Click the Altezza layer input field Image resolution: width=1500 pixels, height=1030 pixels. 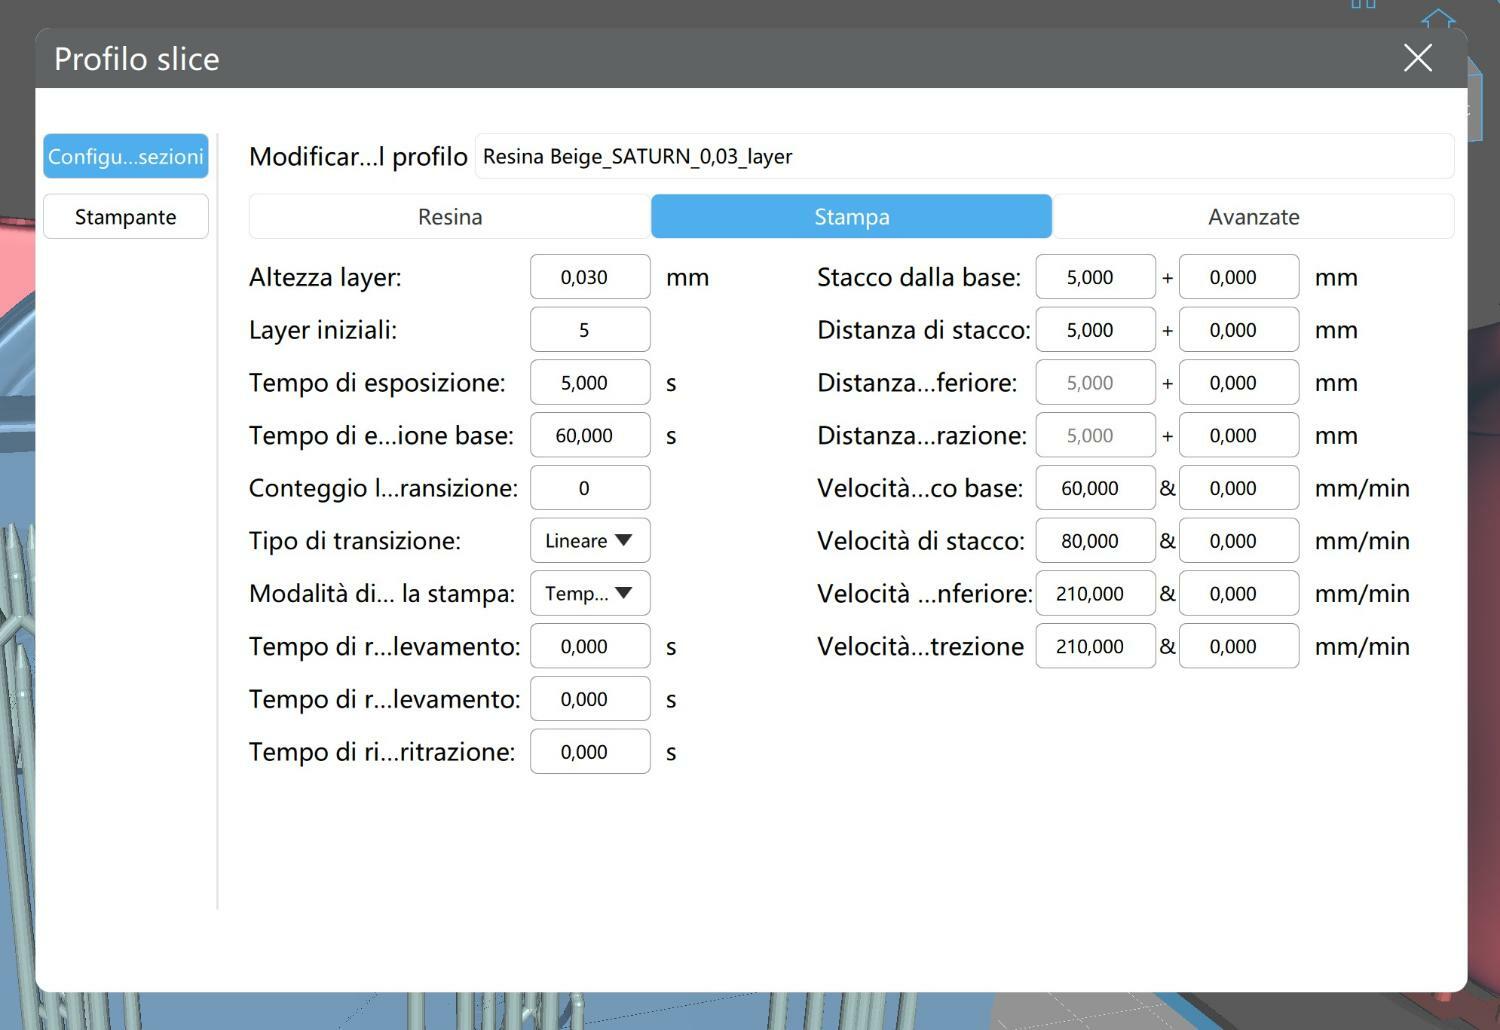pyautogui.click(x=590, y=277)
